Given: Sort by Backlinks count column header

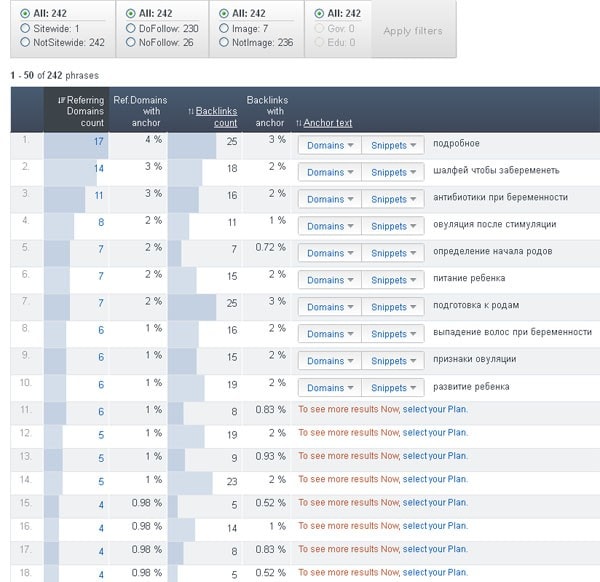Looking at the screenshot, I should pos(215,117).
